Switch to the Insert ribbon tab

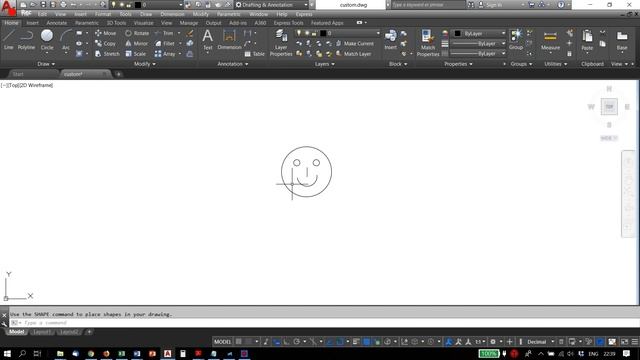[x=32, y=23]
